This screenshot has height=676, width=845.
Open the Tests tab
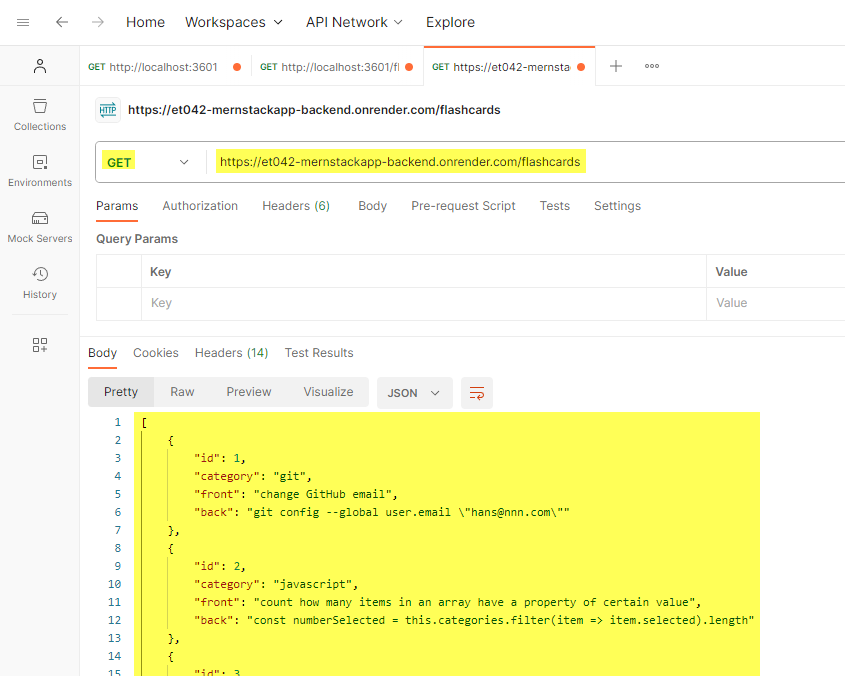click(555, 206)
